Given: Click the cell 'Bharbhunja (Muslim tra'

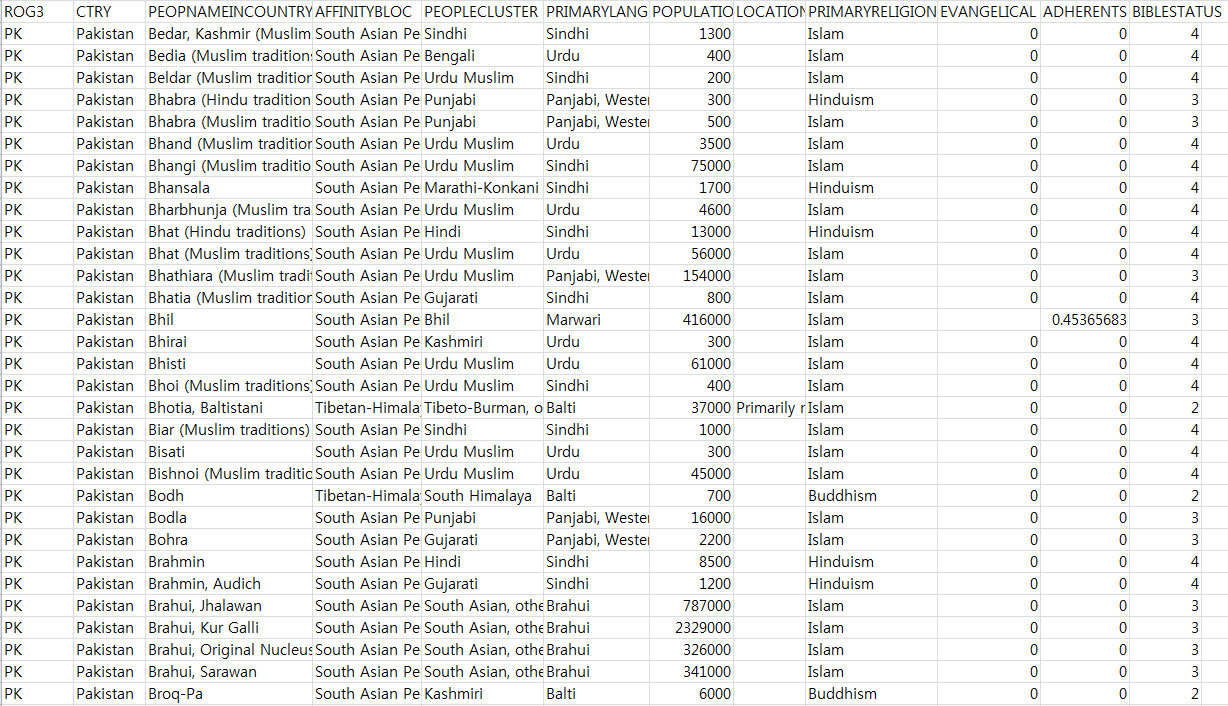Looking at the screenshot, I should coord(229,210).
